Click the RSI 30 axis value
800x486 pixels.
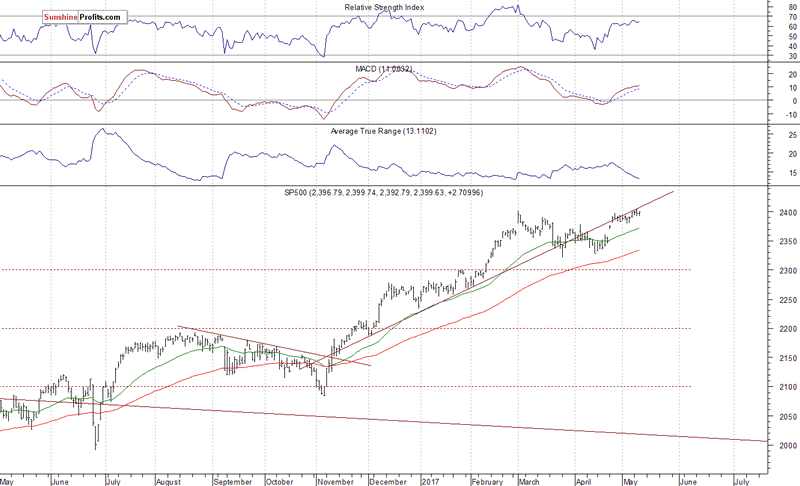pos(792,56)
